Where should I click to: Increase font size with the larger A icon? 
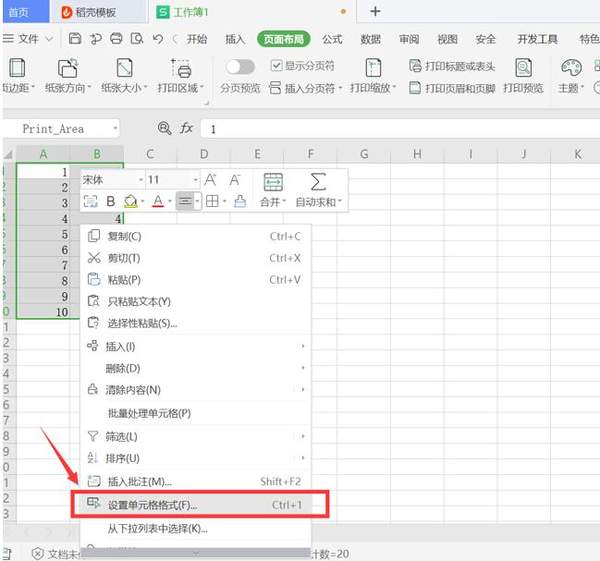pos(210,180)
